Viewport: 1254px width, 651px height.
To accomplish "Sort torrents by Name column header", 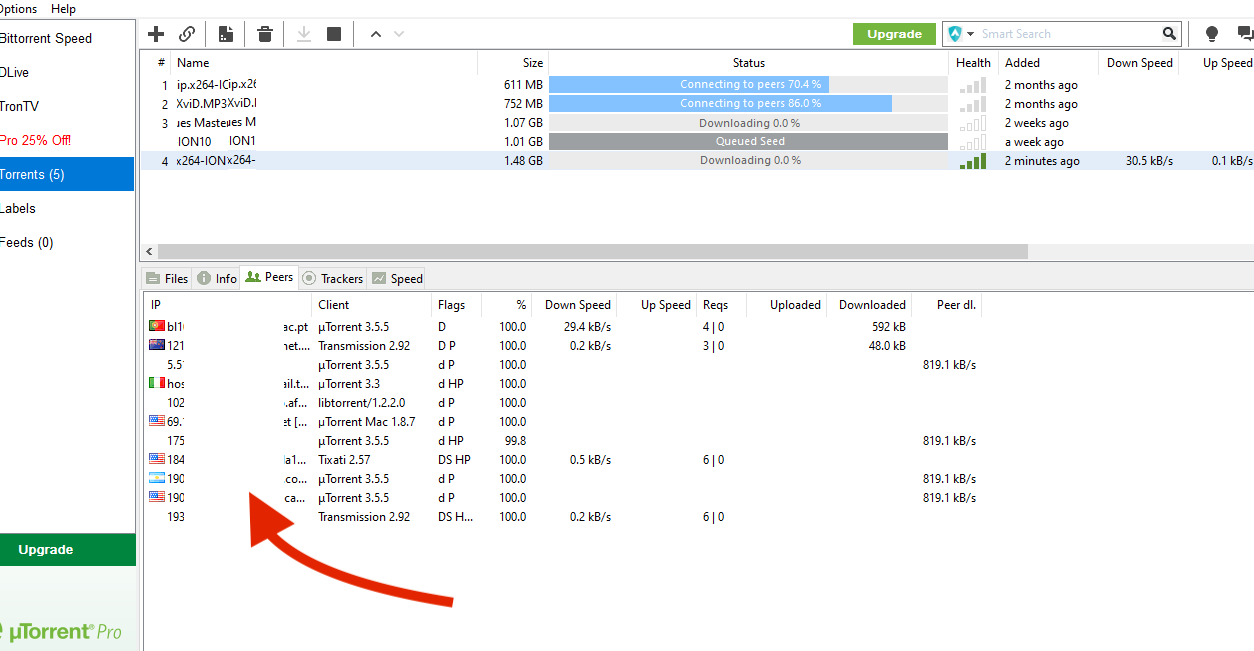I will [x=324, y=62].
